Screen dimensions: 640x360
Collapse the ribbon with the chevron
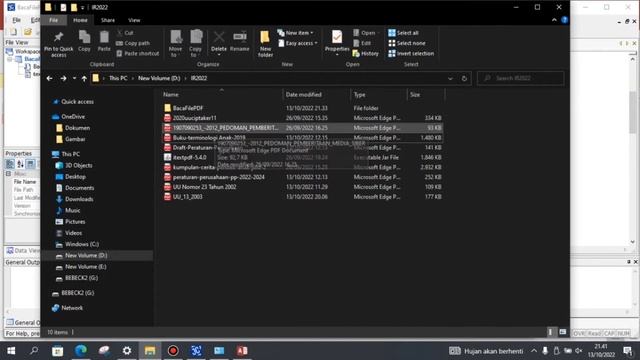(x=554, y=20)
